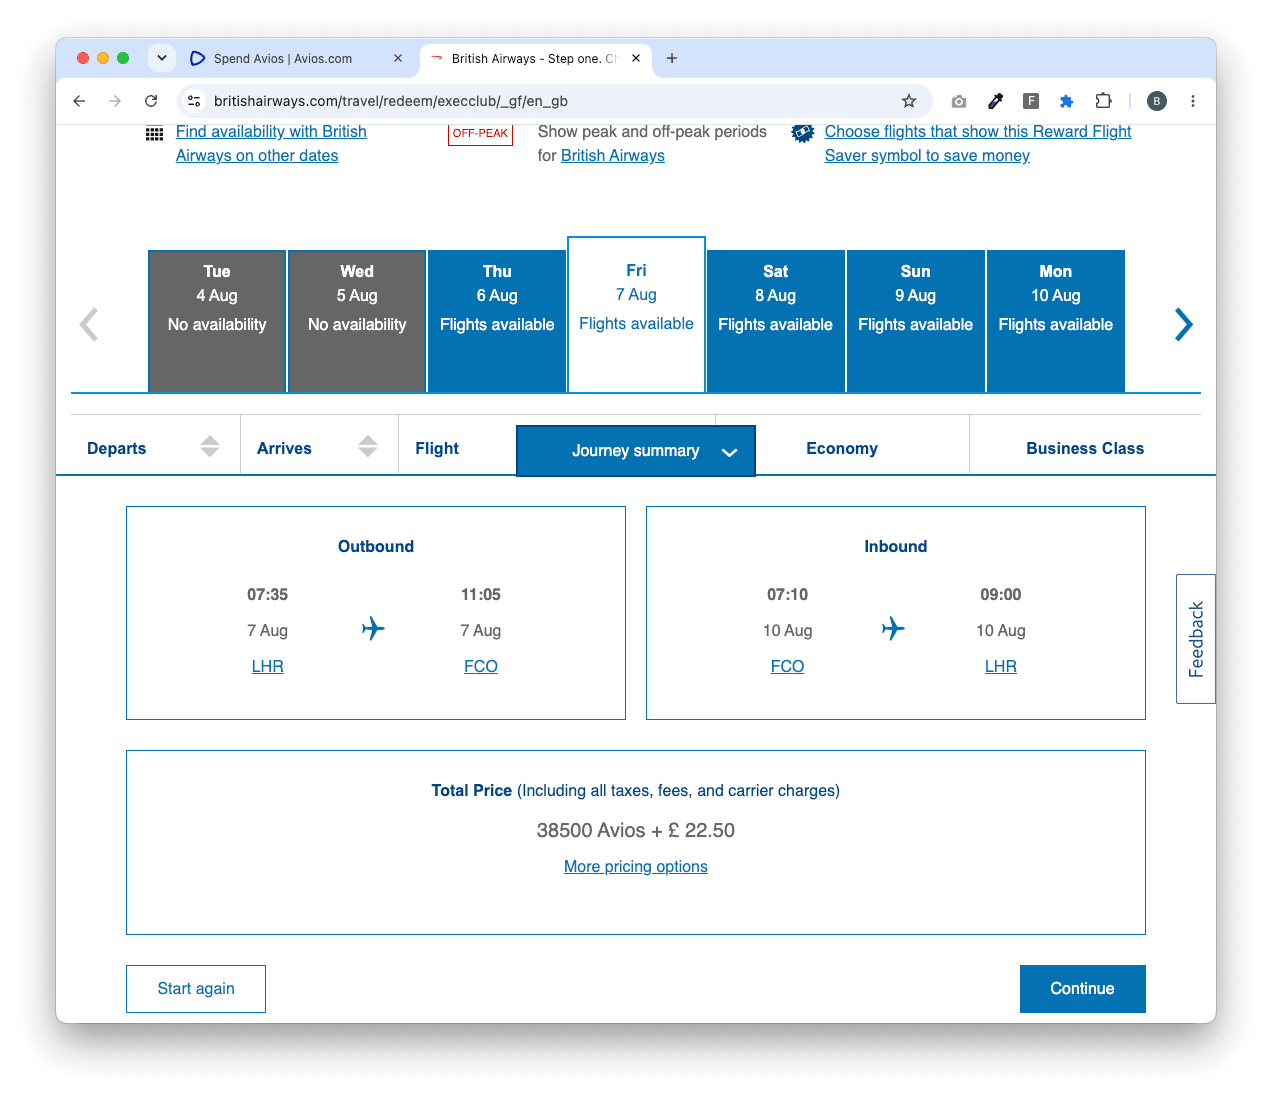Open the Chrome profile B avatar
The image size is (1272, 1097).
pyautogui.click(x=1157, y=101)
